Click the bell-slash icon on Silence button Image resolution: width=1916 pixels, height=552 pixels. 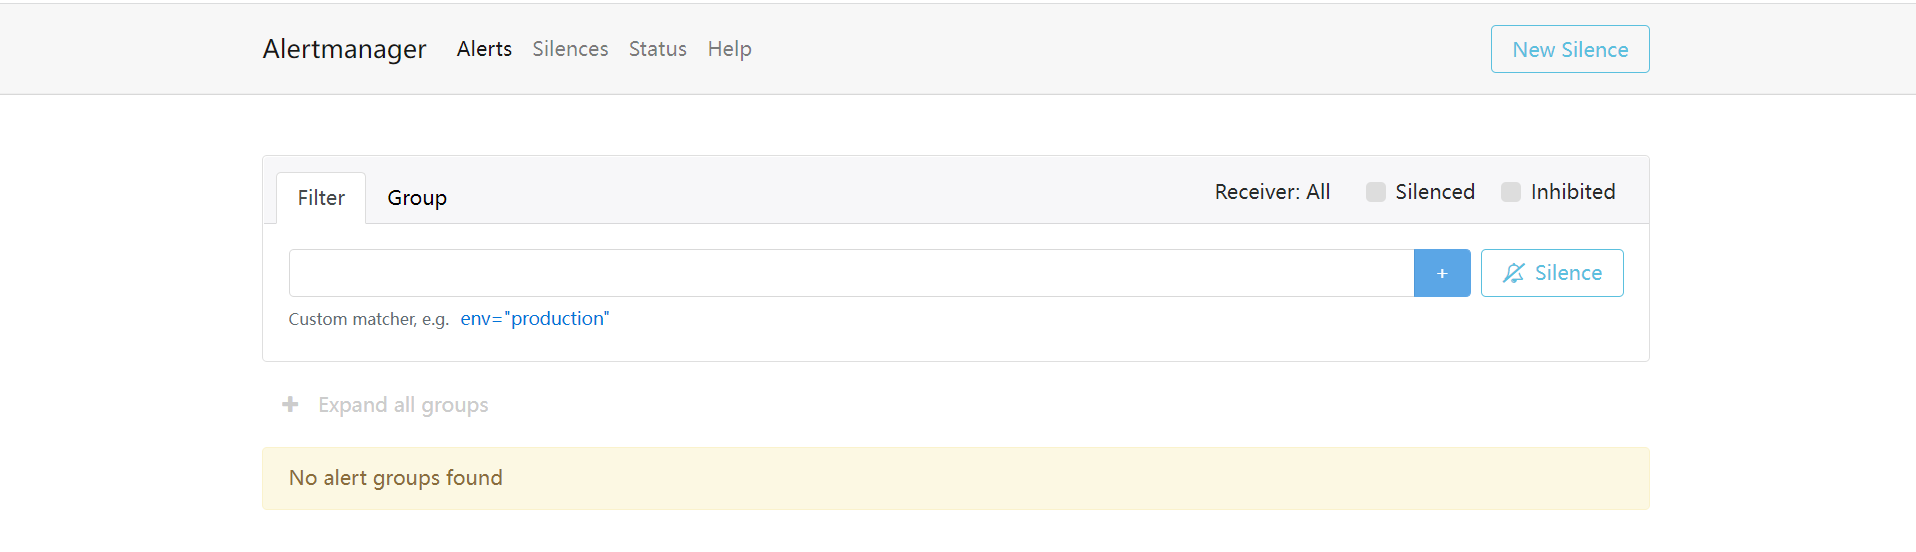tap(1514, 273)
